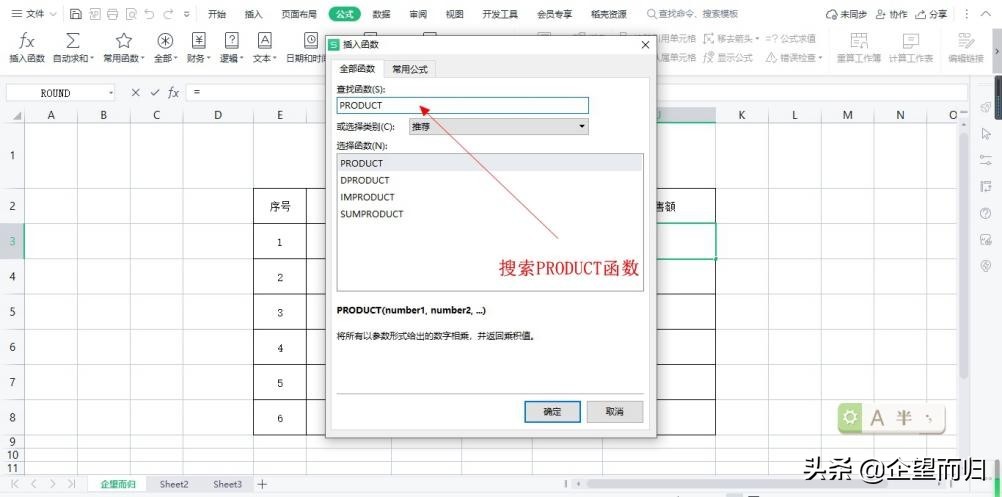Click the save icon in quick toolbar
The height and width of the screenshot is (497, 1002).
(x=76, y=14)
